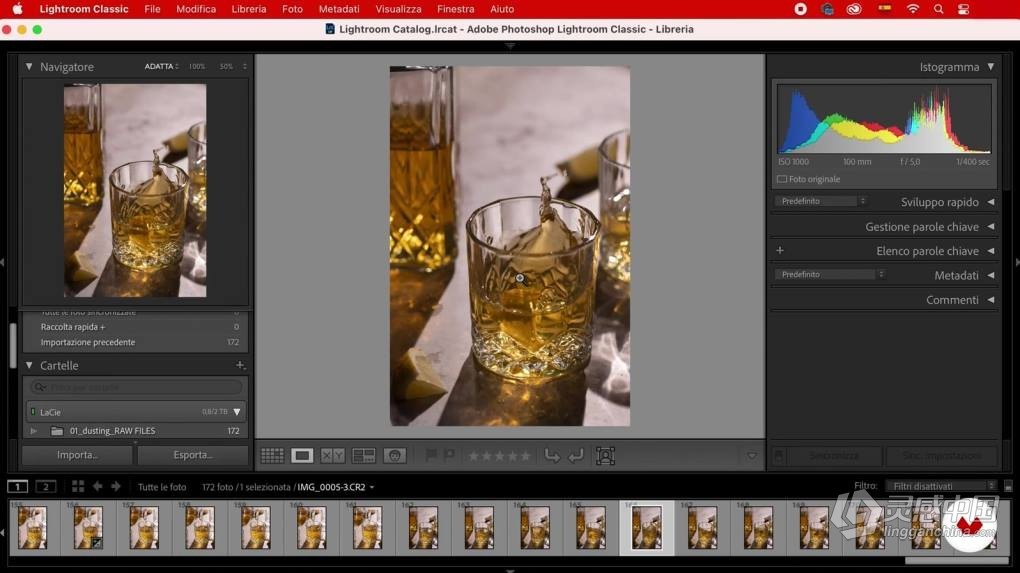The width and height of the screenshot is (1020, 573).
Task: Open the survey view icon
Action: 363,456
